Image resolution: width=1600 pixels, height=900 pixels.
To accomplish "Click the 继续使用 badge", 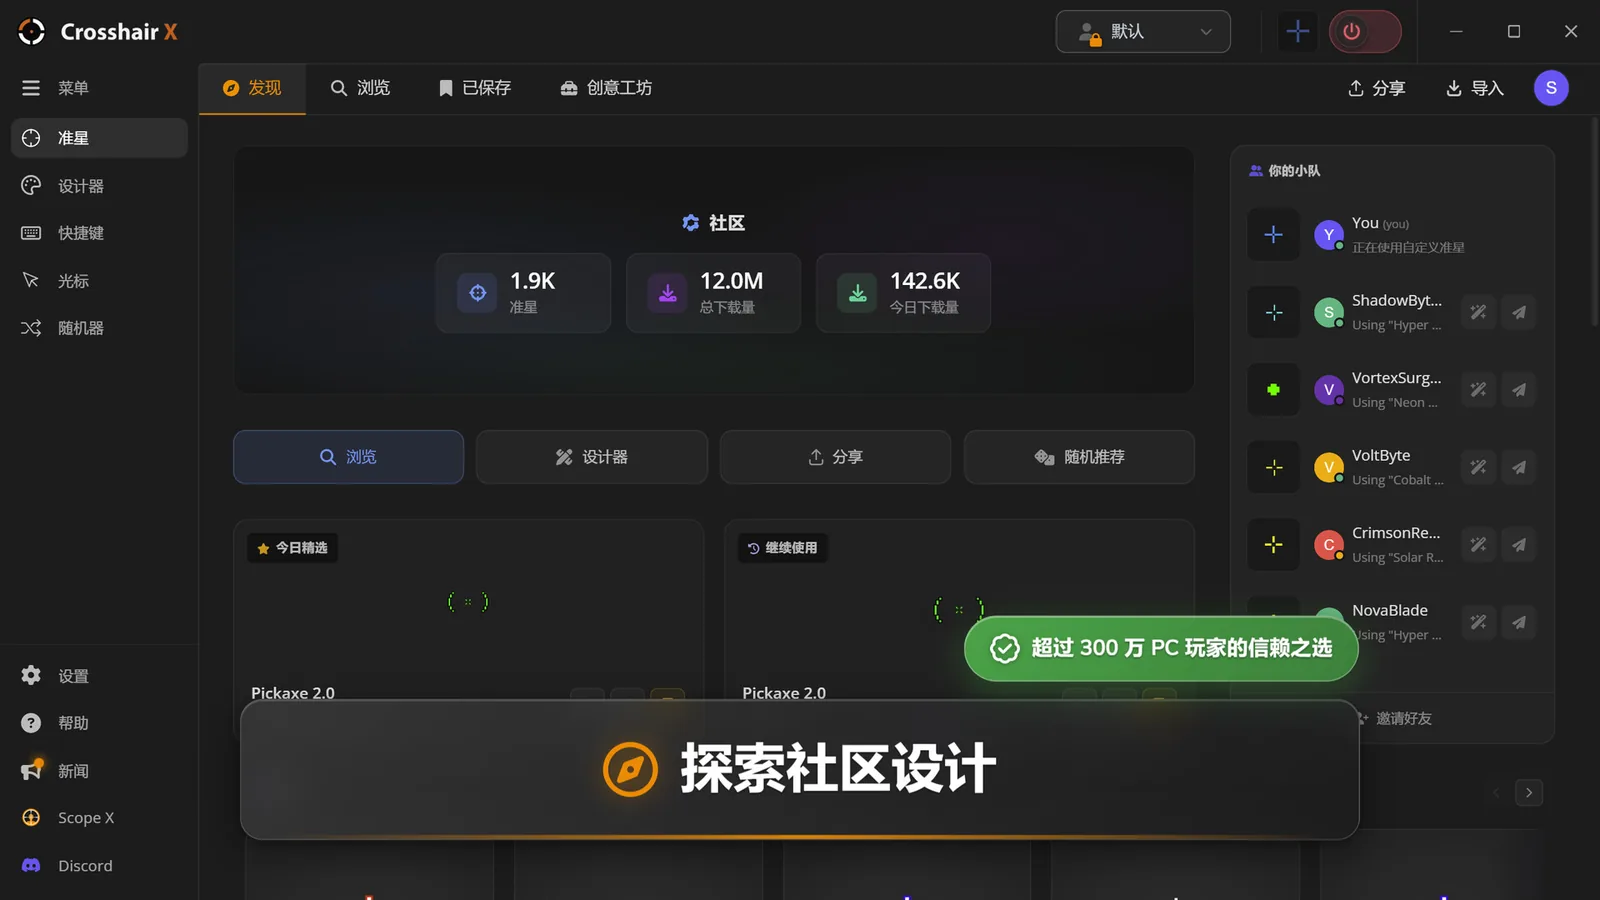I will point(782,548).
